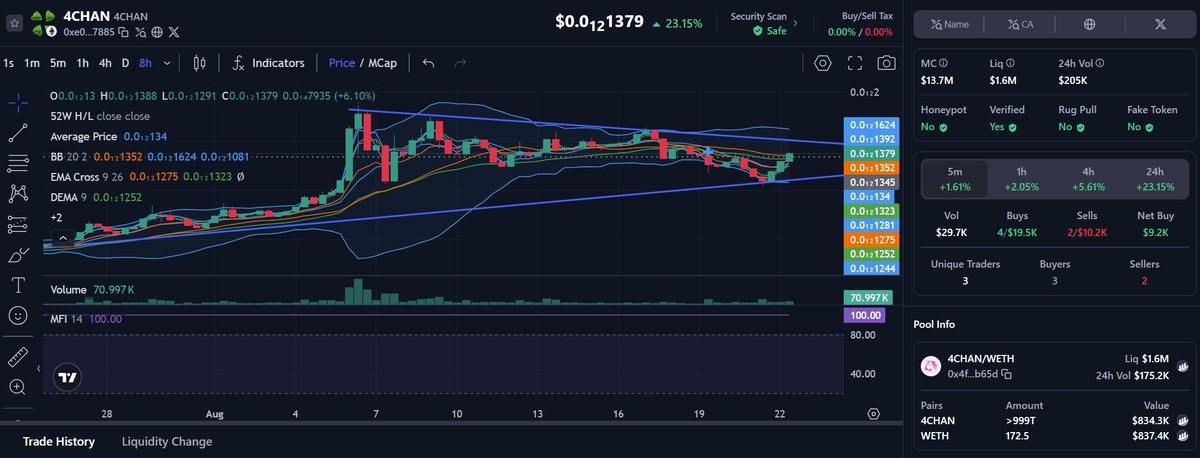The width and height of the screenshot is (1200, 458).
Task: Select the crosshair cursor tool
Action: [18, 101]
